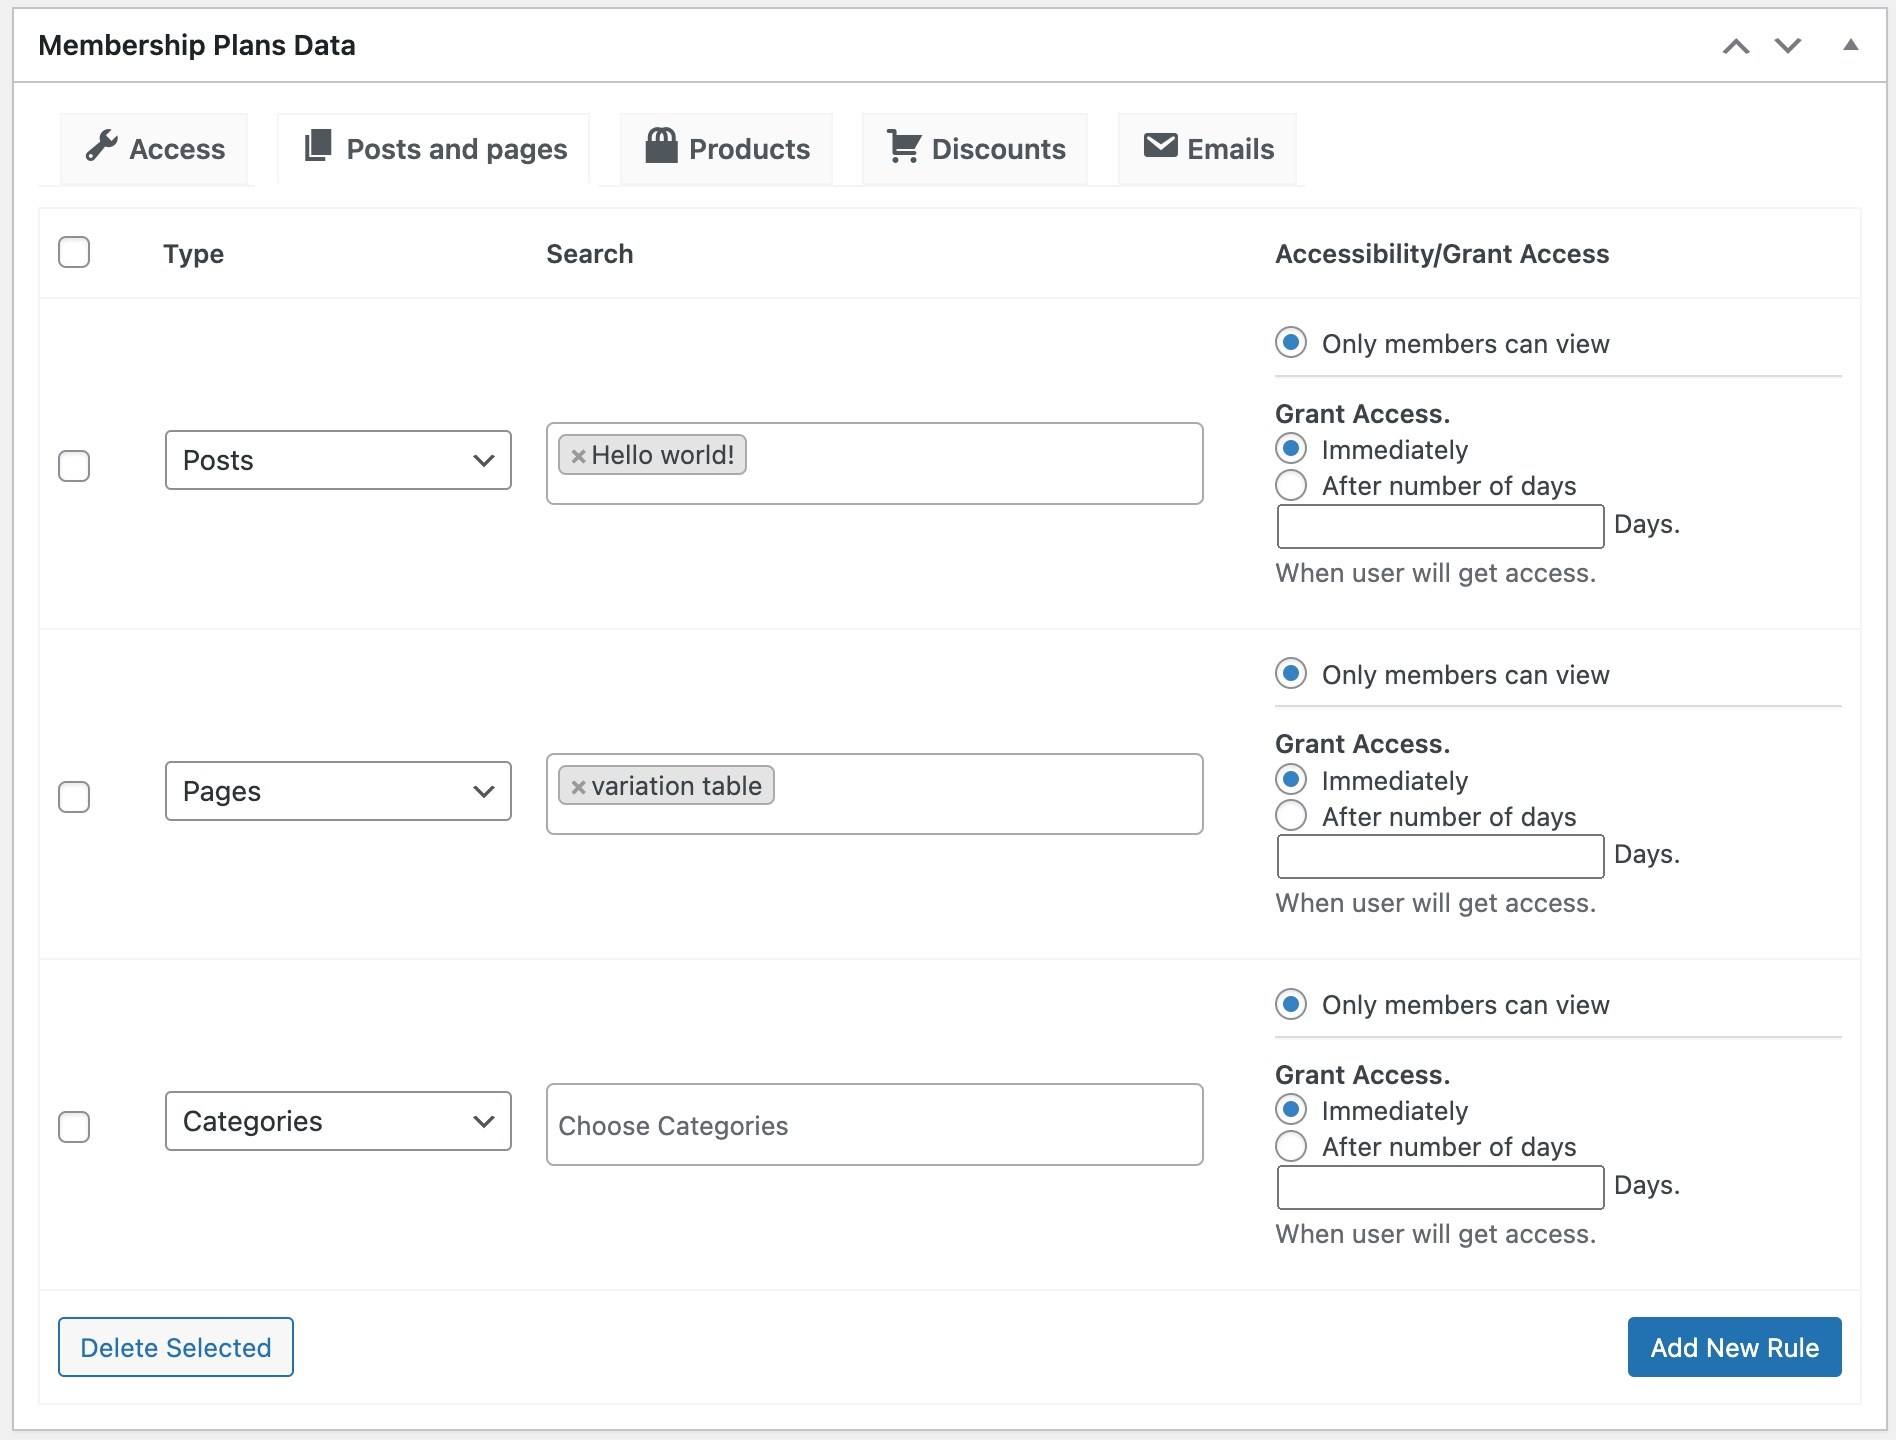The width and height of the screenshot is (1896, 1440).
Task: Check the Pages rule row checkbox
Action: [74, 797]
